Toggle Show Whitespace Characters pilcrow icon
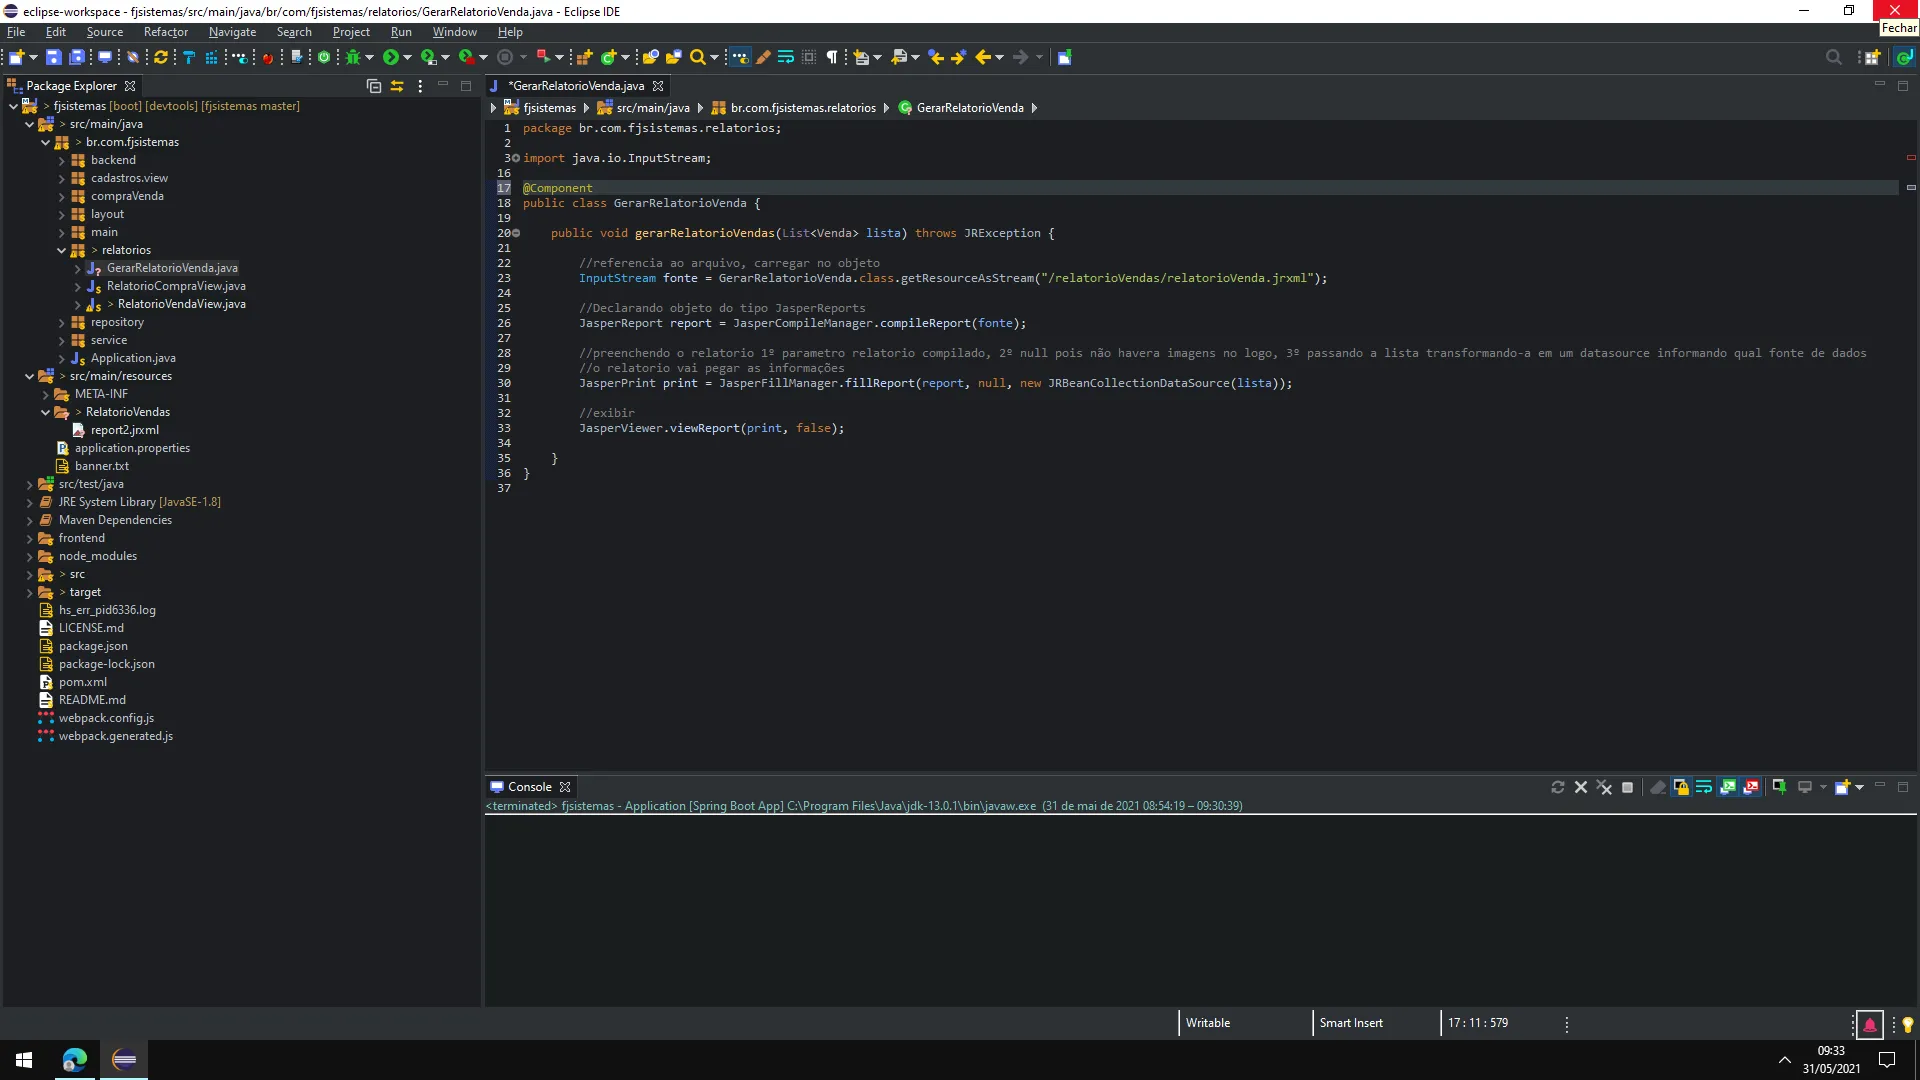 pyautogui.click(x=832, y=57)
